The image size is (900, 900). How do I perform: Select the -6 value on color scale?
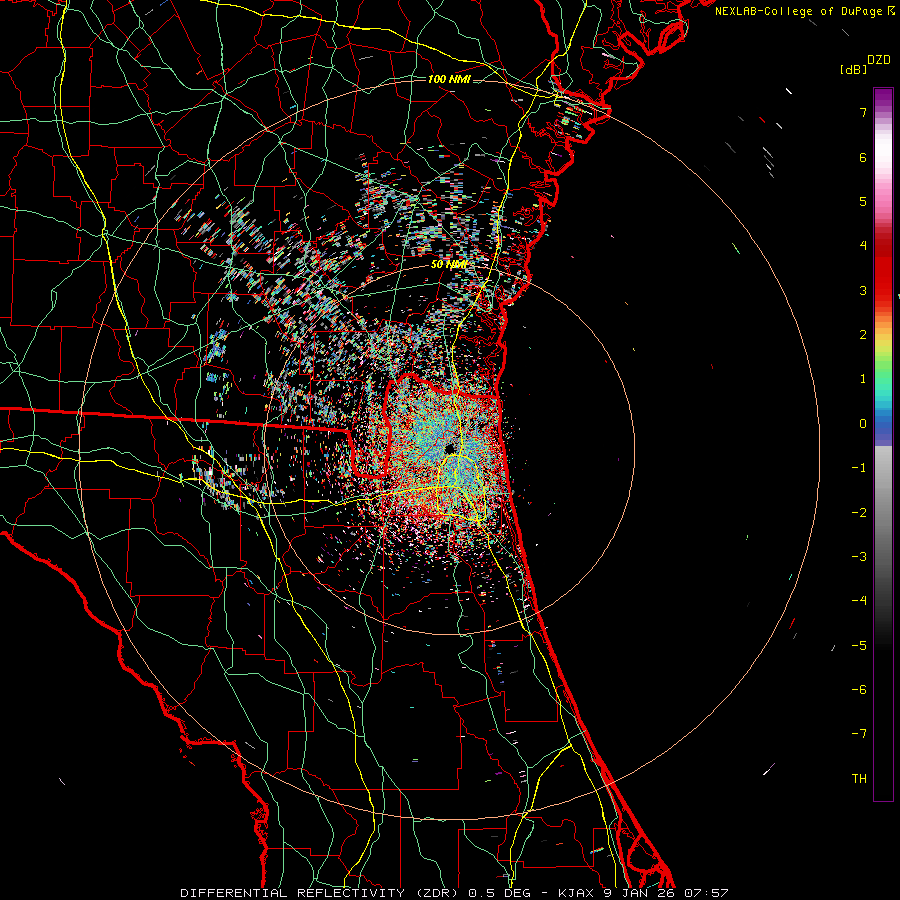pos(859,690)
